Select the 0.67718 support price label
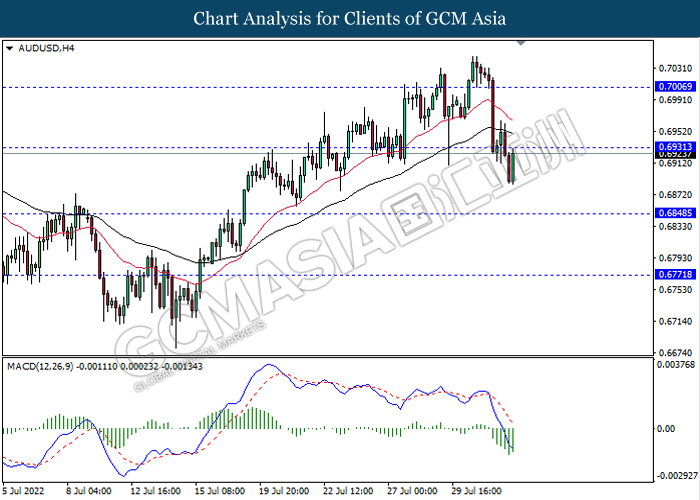The width and height of the screenshot is (700, 500). coord(675,274)
